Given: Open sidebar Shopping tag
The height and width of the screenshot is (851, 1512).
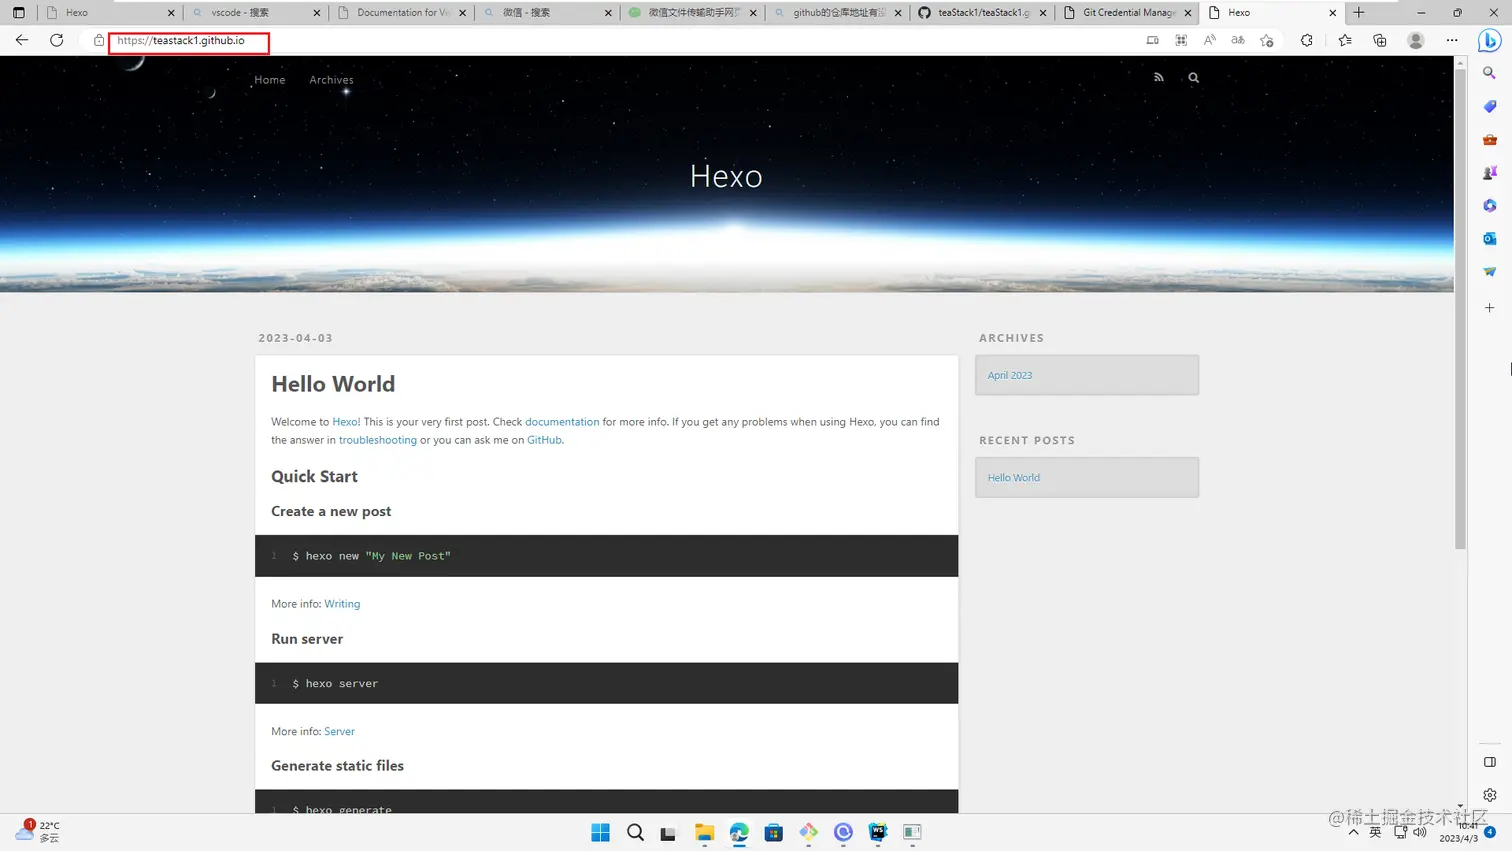Looking at the screenshot, I should point(1490,106).
